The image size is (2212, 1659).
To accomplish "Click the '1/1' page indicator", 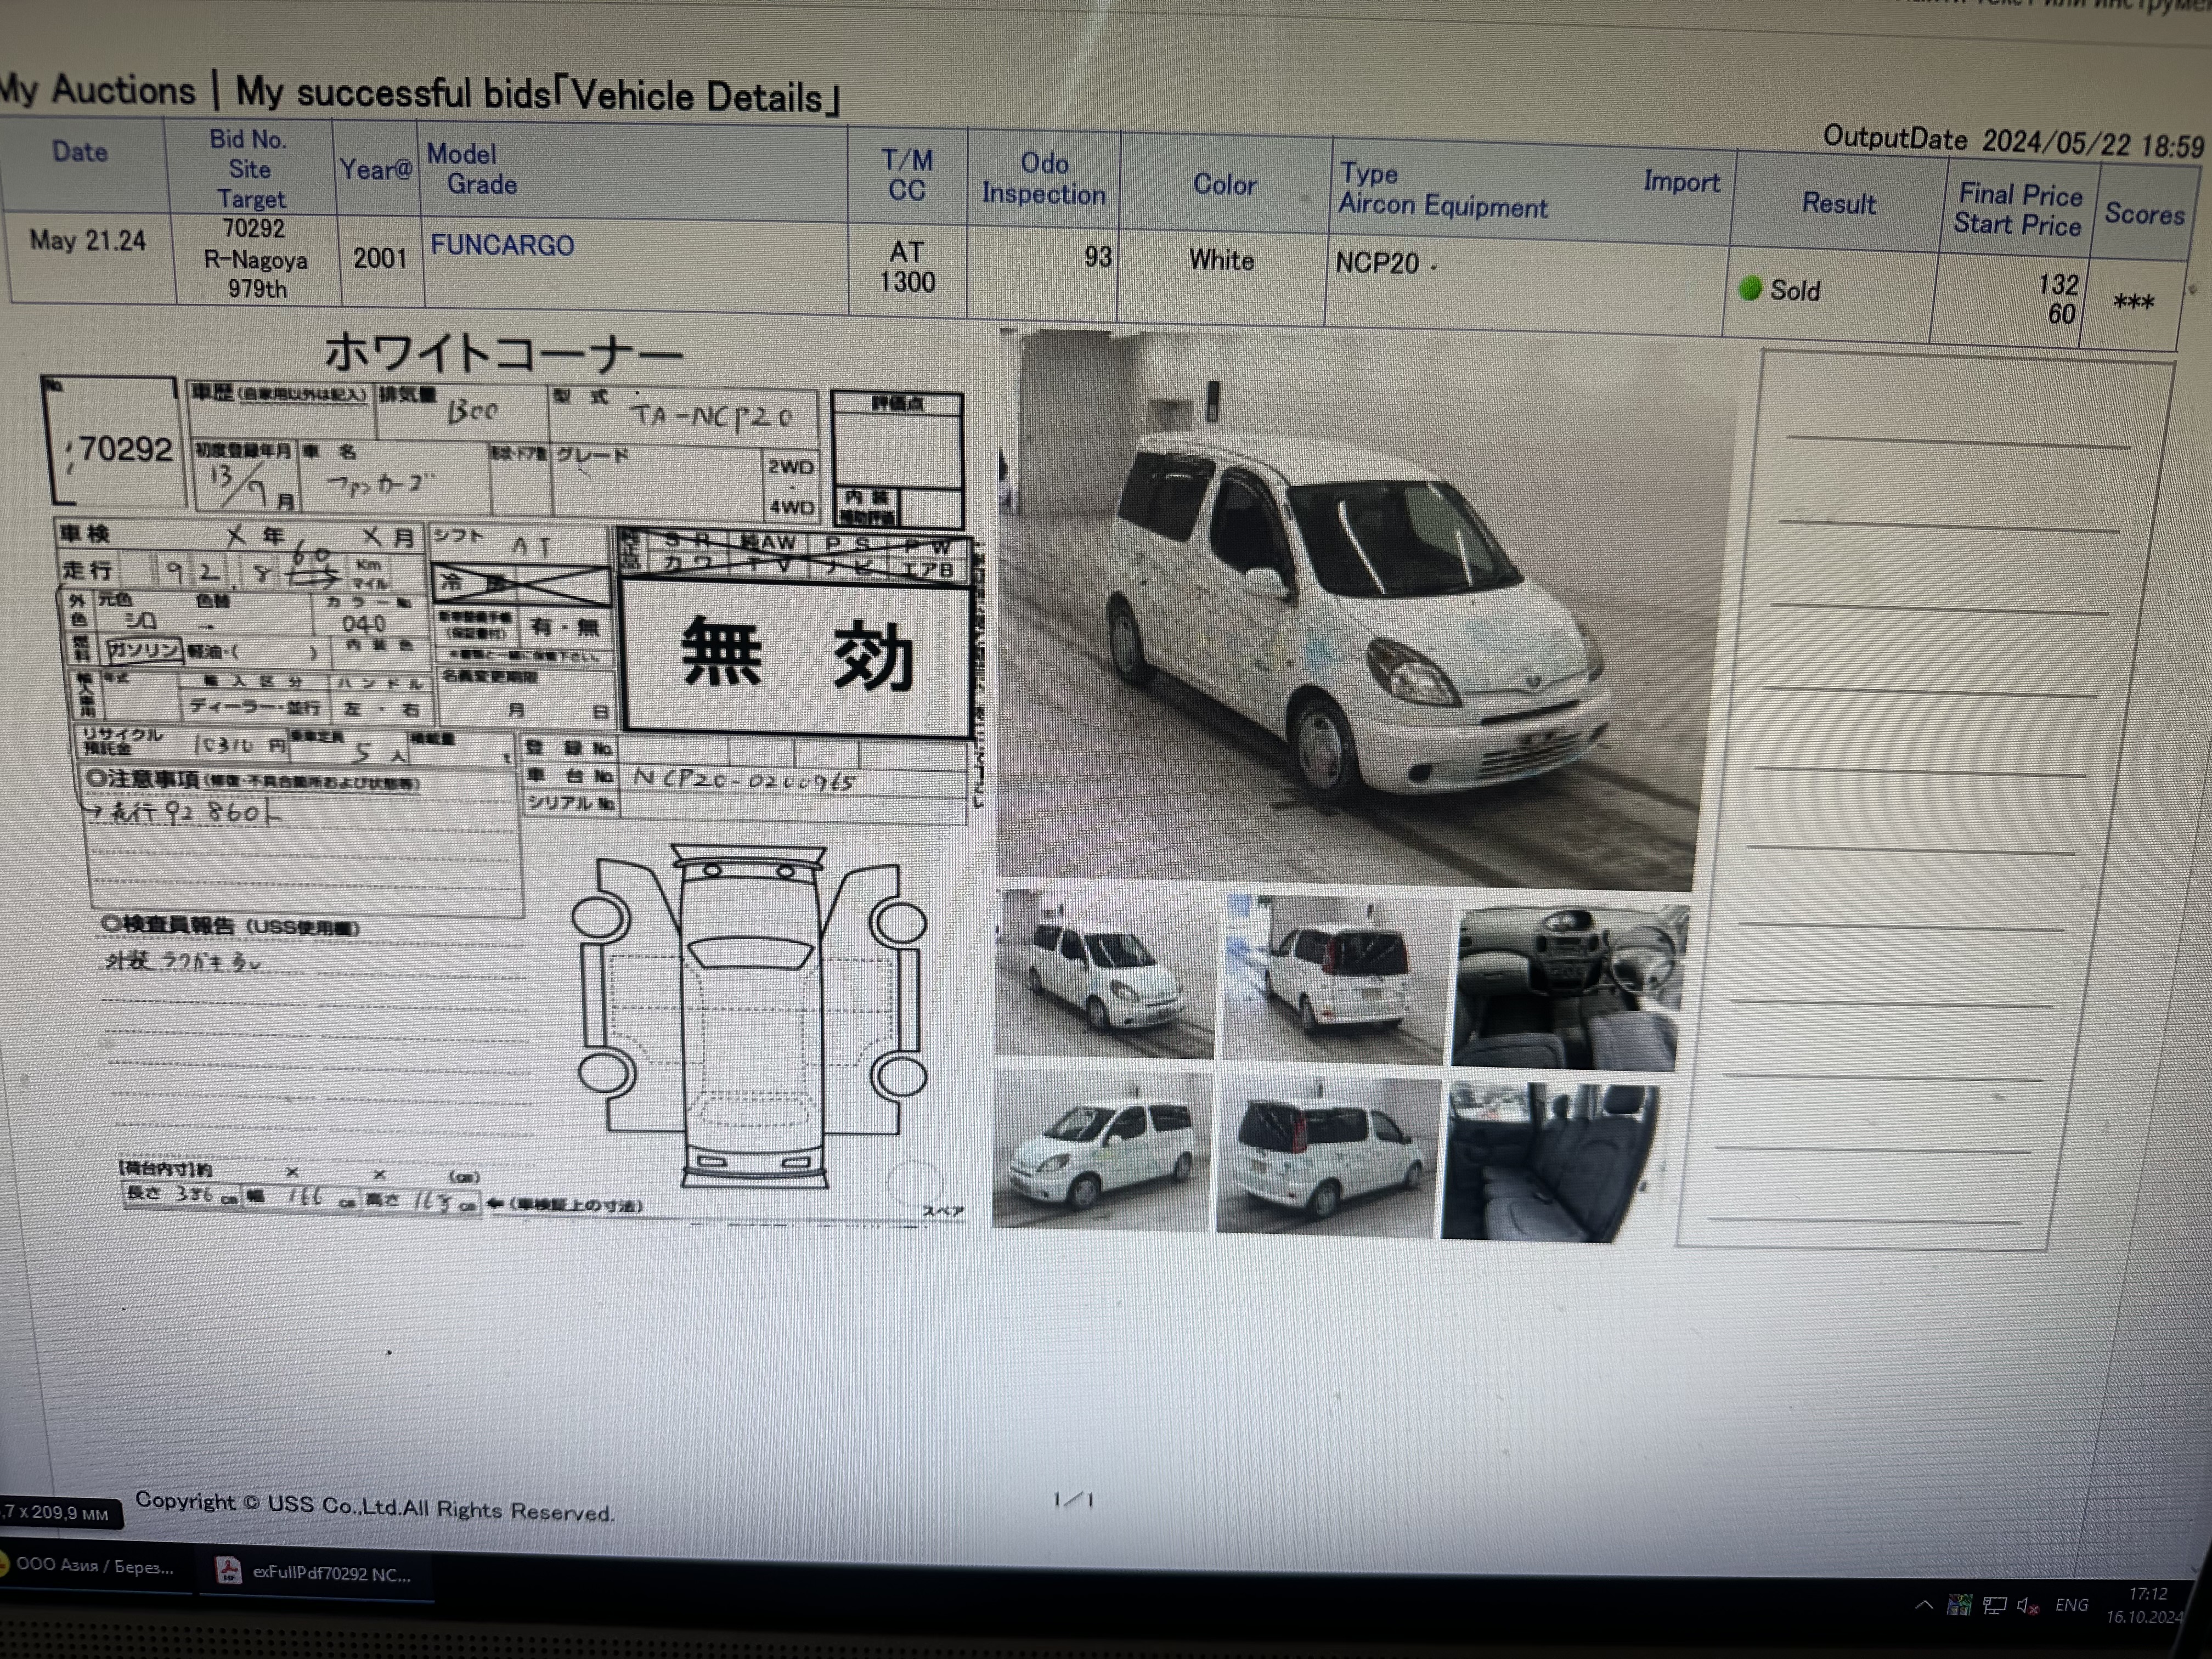I will tap(1073, 1499).
